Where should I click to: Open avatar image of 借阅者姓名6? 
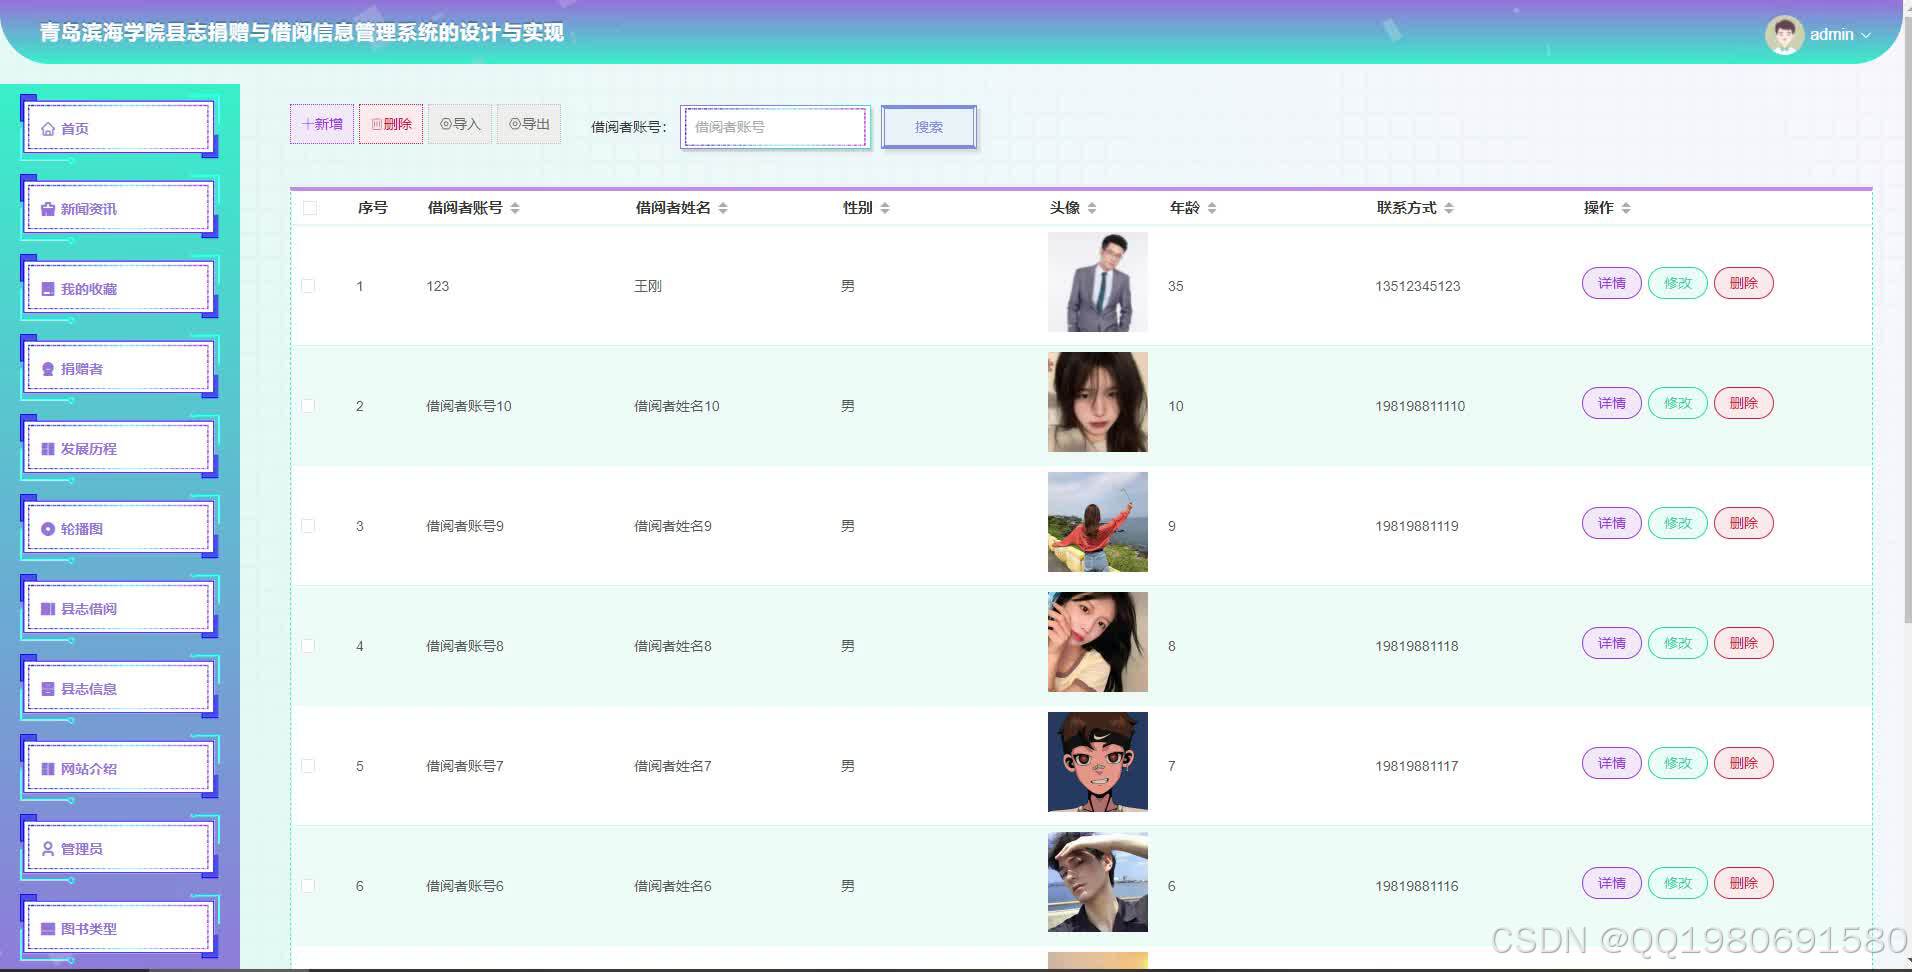[1098, 882]
